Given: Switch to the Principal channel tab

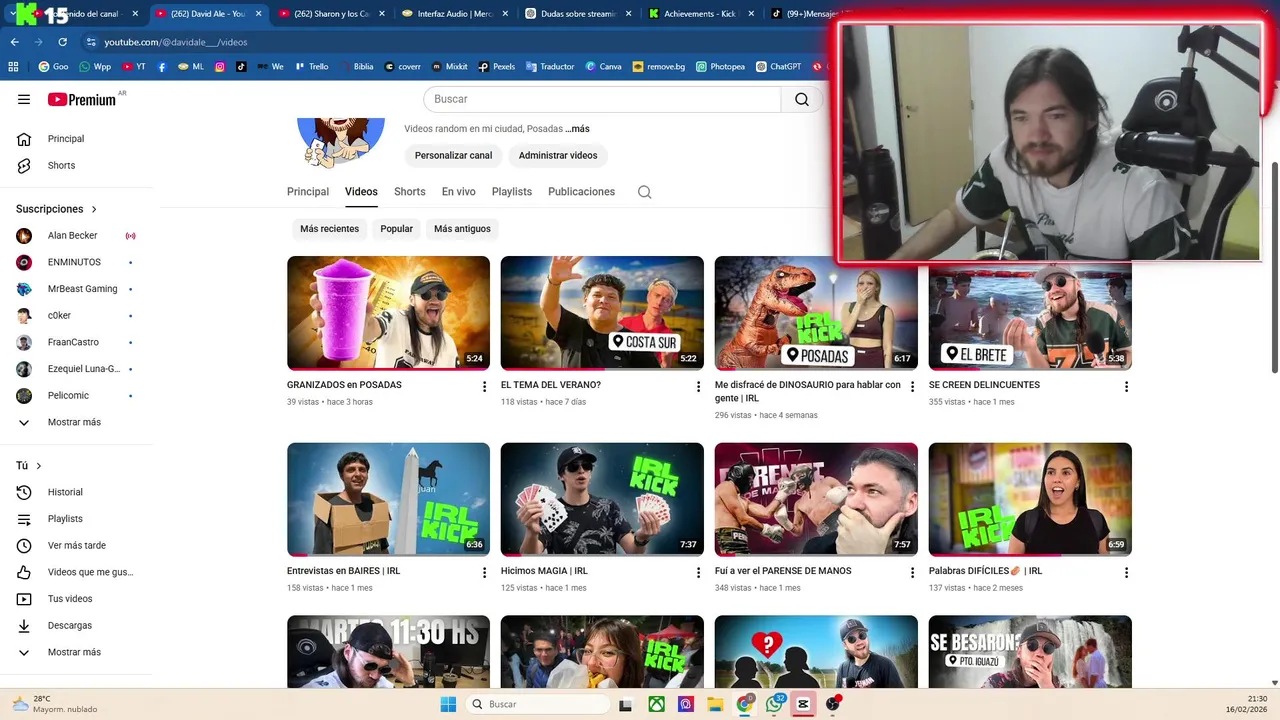Looking at the screenshot, I should pos(308,192).
